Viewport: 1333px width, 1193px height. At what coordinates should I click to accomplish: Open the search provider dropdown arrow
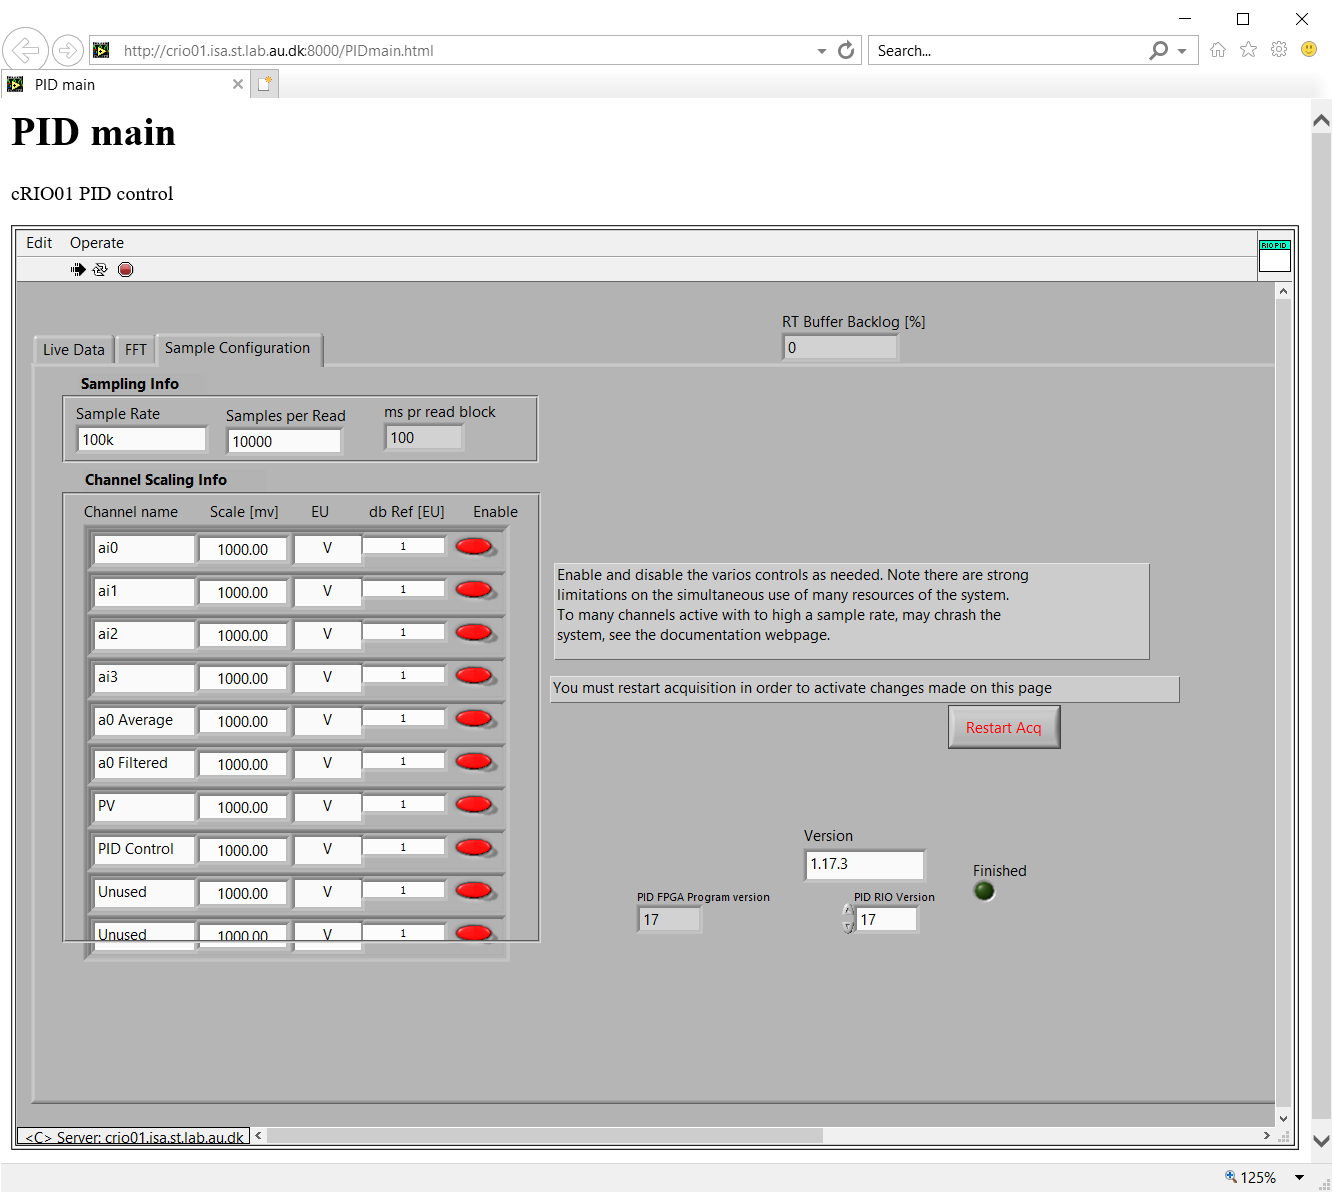pyautogui.click(x=1182, y=51)
